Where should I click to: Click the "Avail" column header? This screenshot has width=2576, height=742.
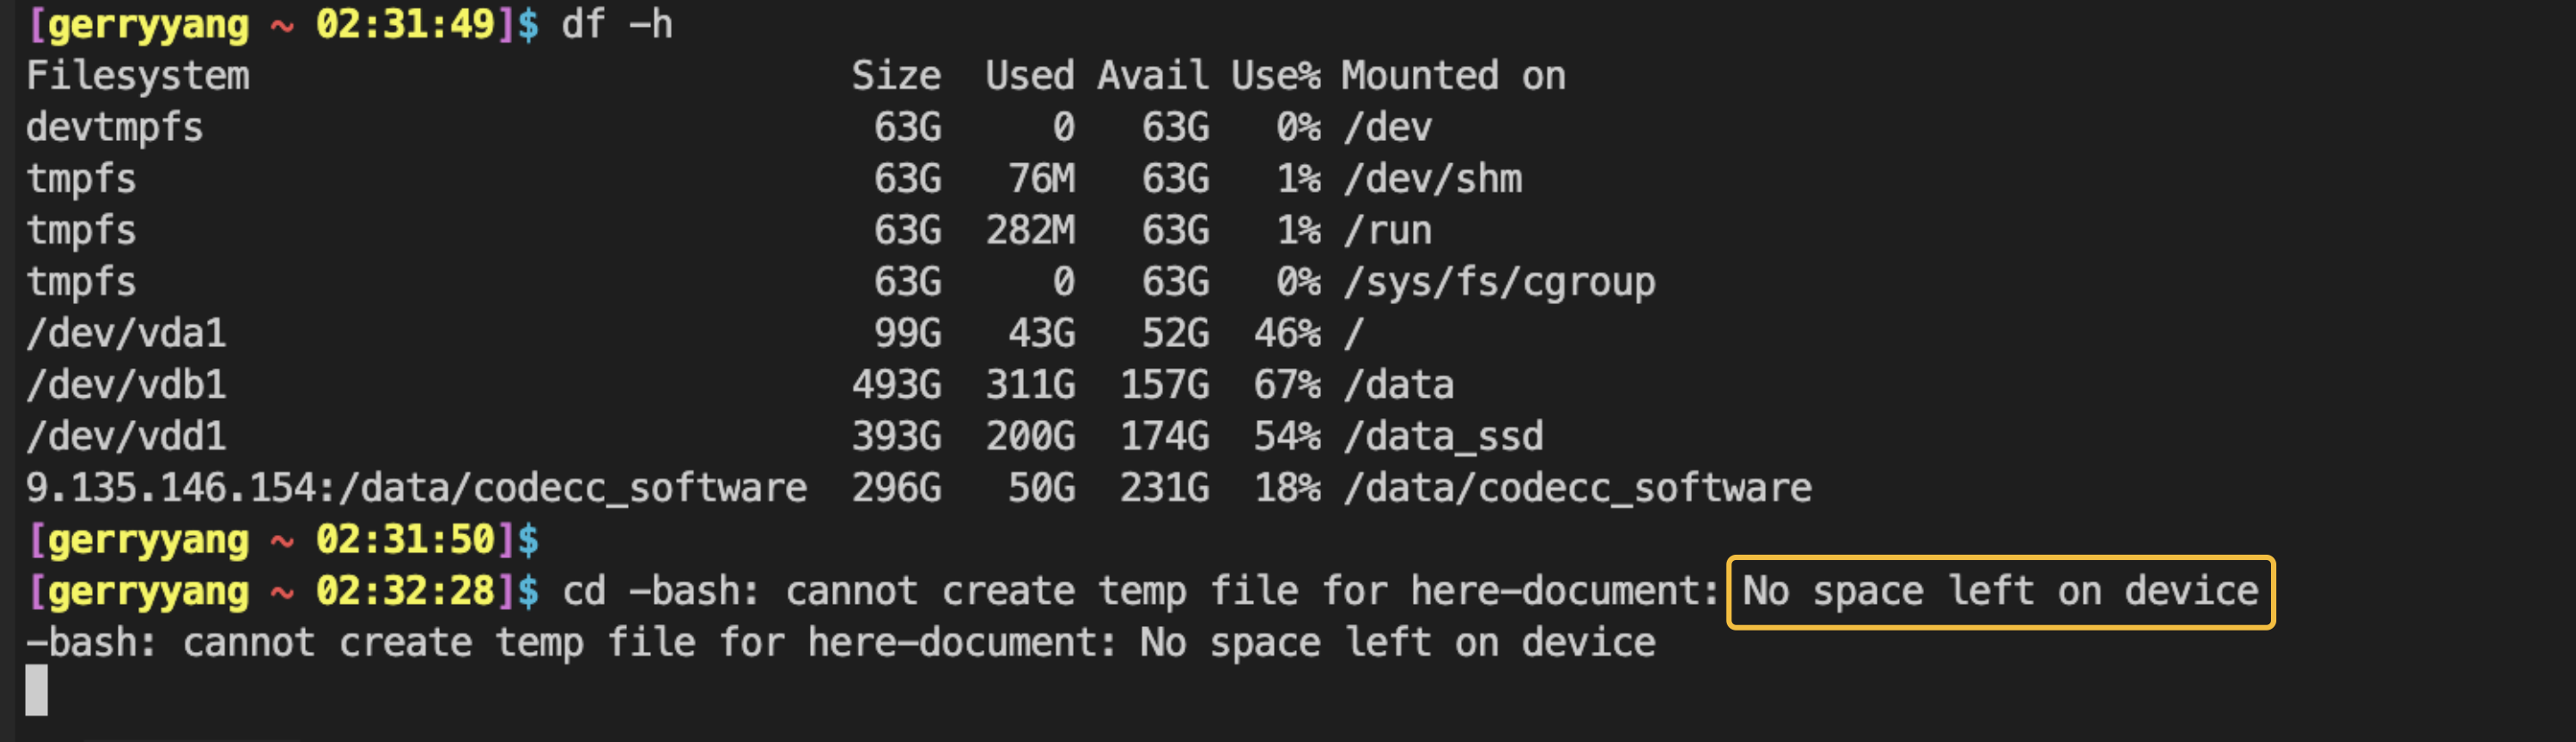(x=1153, y=76)
